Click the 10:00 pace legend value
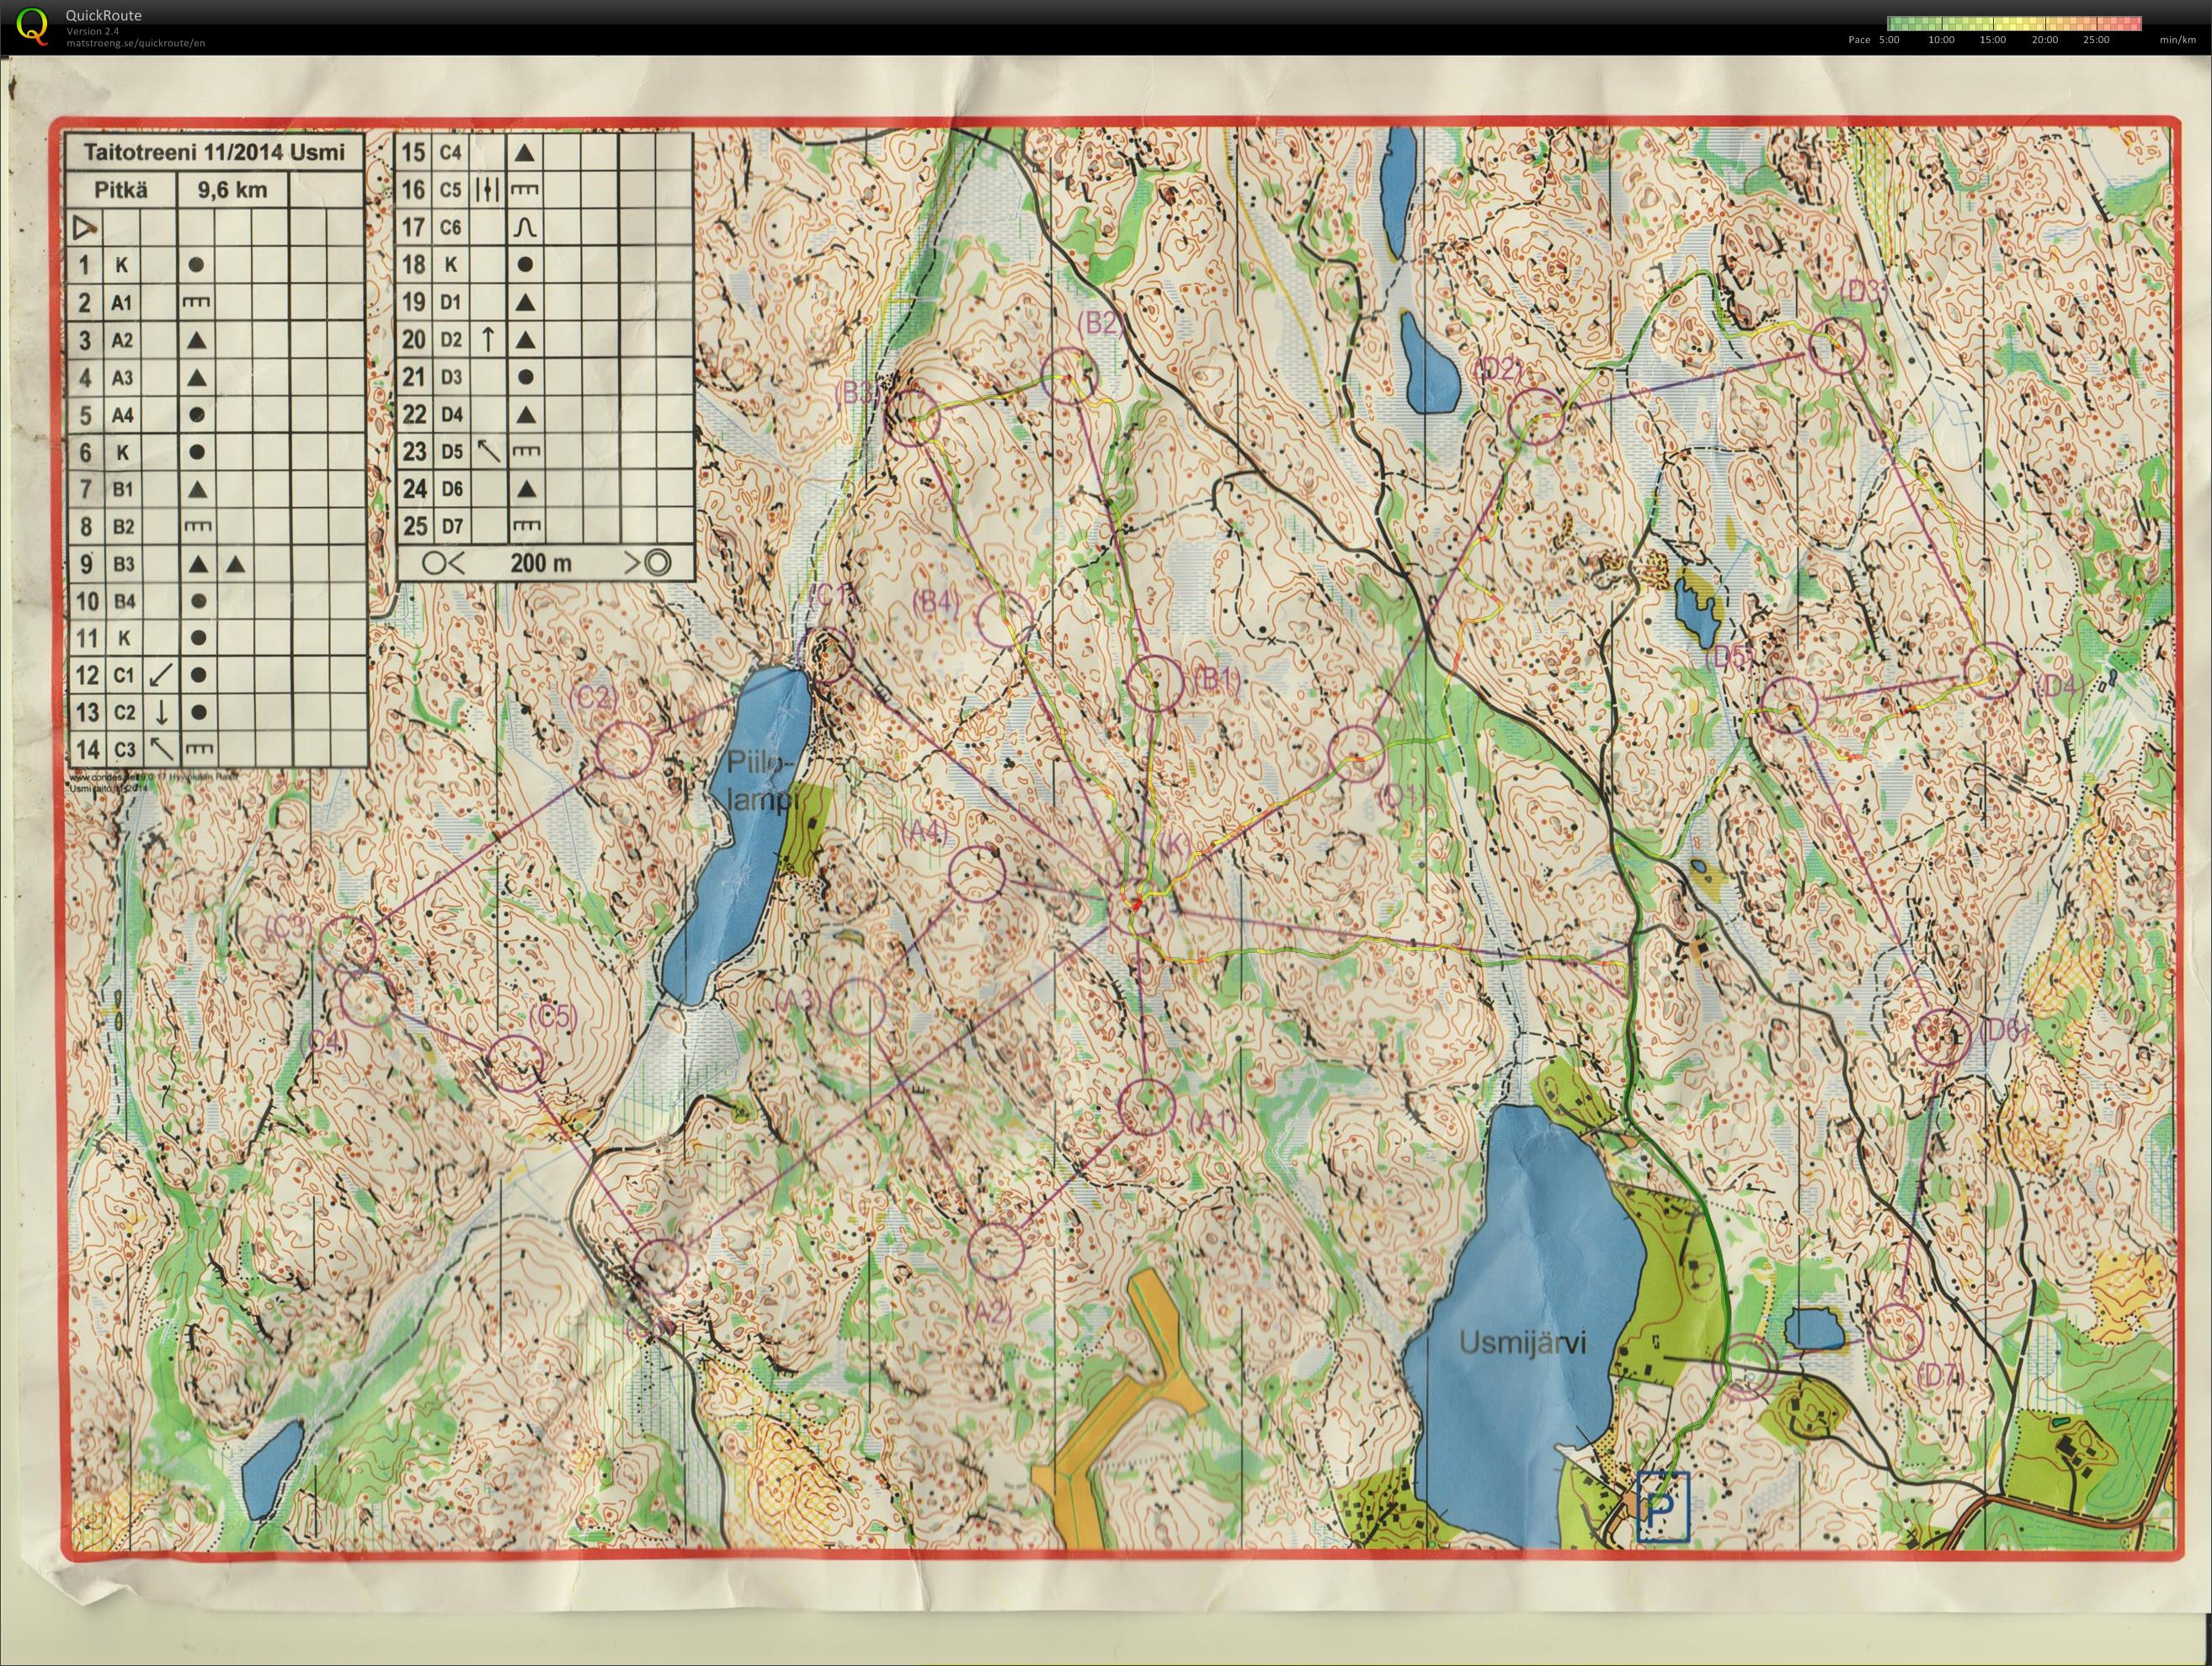Screen dimensions: 2212x1666 click(1941, 40)
